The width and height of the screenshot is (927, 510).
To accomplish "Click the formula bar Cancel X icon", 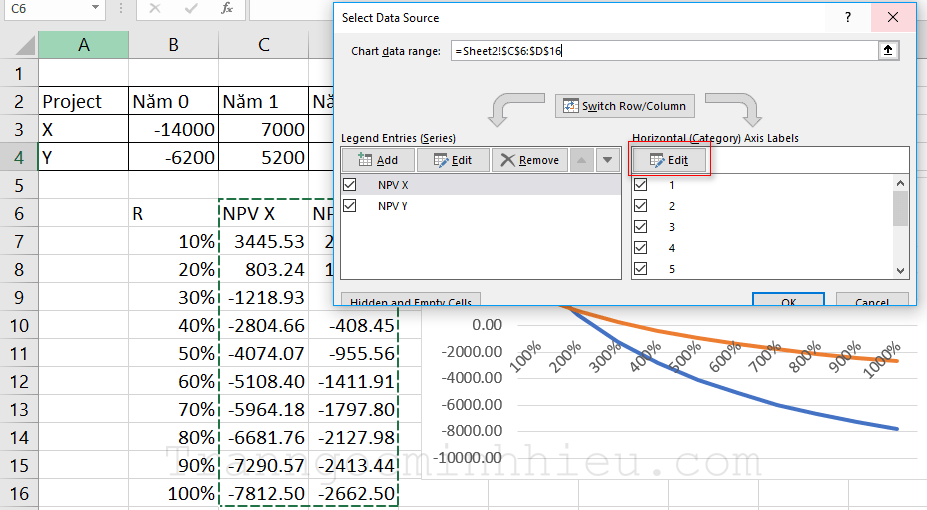I will pos(155,9).
